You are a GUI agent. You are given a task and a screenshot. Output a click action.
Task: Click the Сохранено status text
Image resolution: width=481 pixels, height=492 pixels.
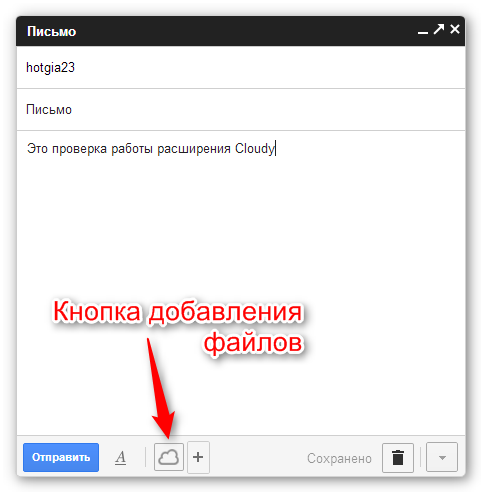click(339, 458)
